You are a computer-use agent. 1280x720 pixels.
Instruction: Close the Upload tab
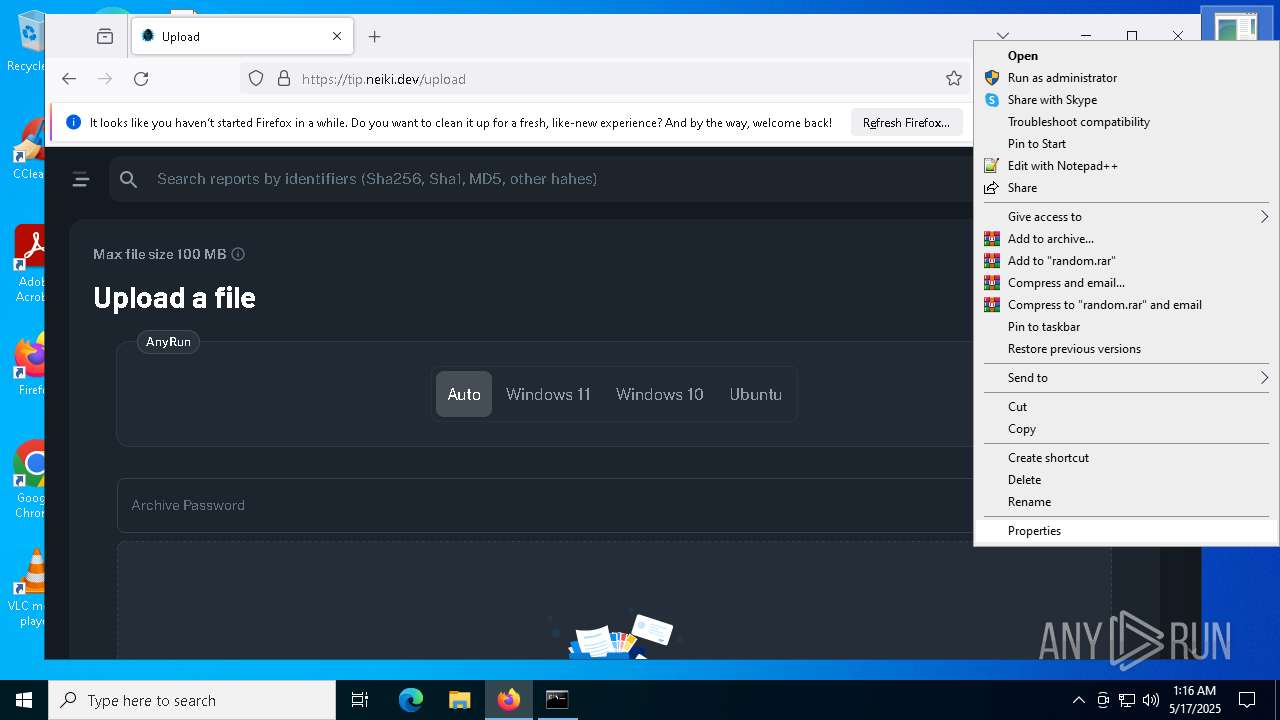(337, 36)
